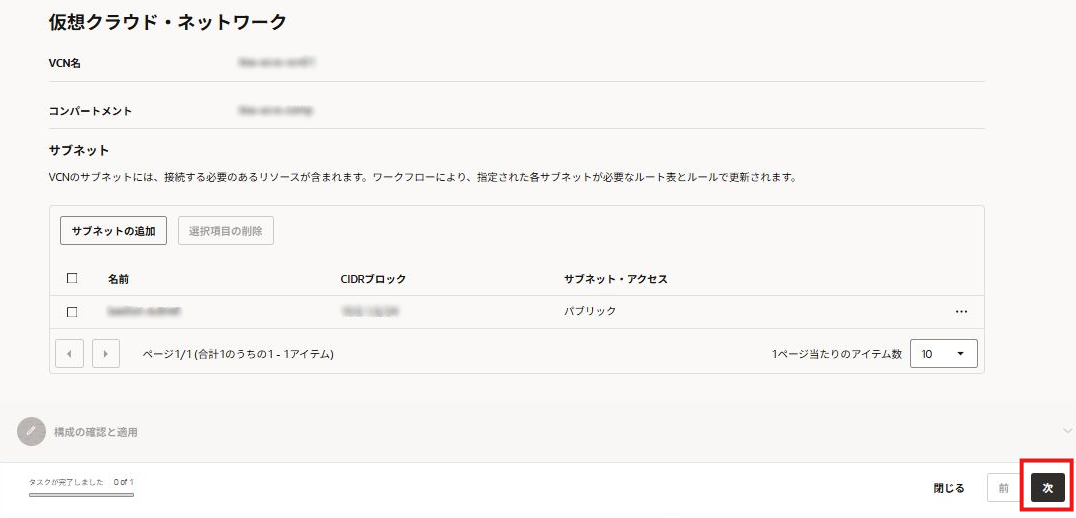Tick the checkbox on the パブリック subnet row
1076x518 pixels.
pos(71,312)
